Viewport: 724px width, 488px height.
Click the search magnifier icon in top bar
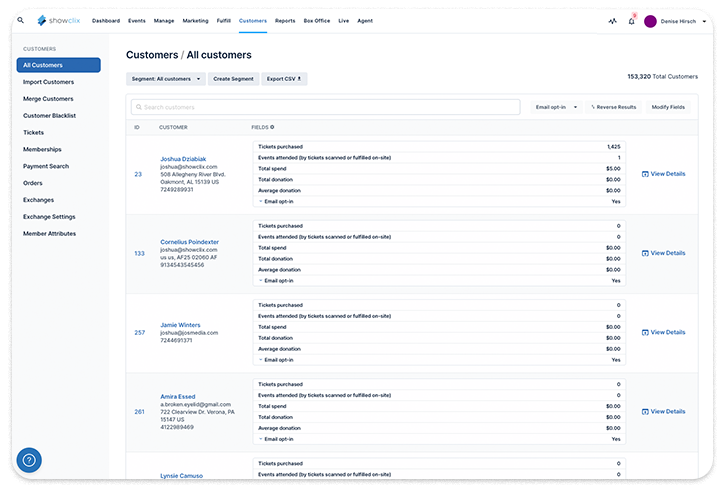20,20
